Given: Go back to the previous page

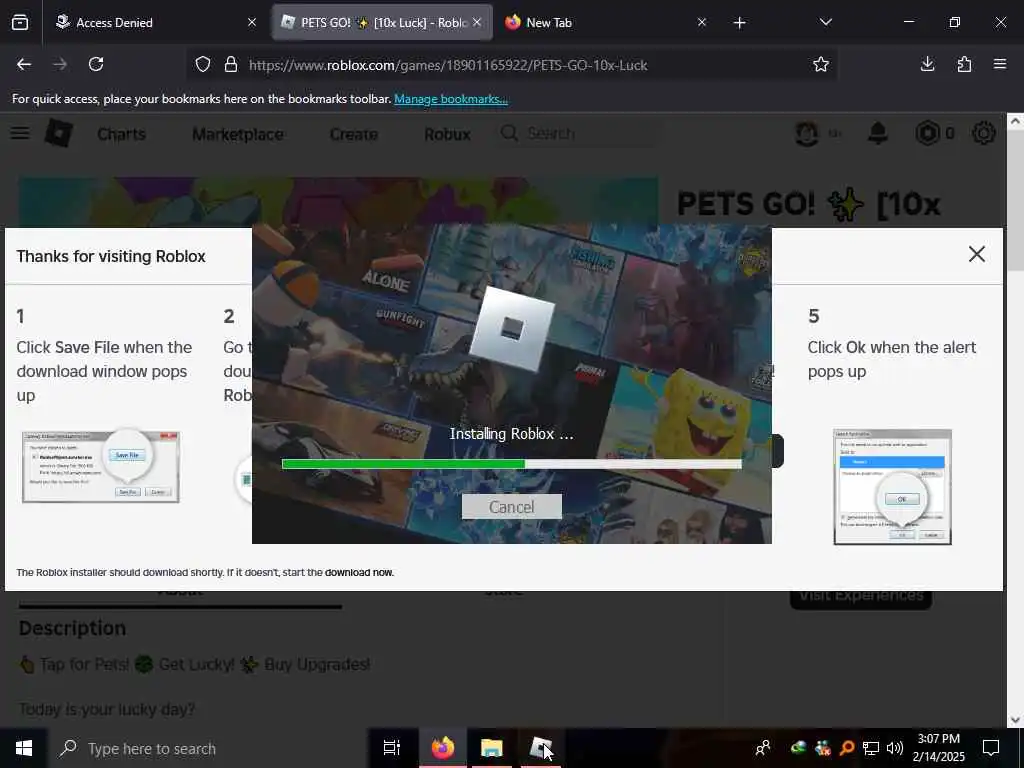Looking at the screenshot, I should click(x=24, y=64).
